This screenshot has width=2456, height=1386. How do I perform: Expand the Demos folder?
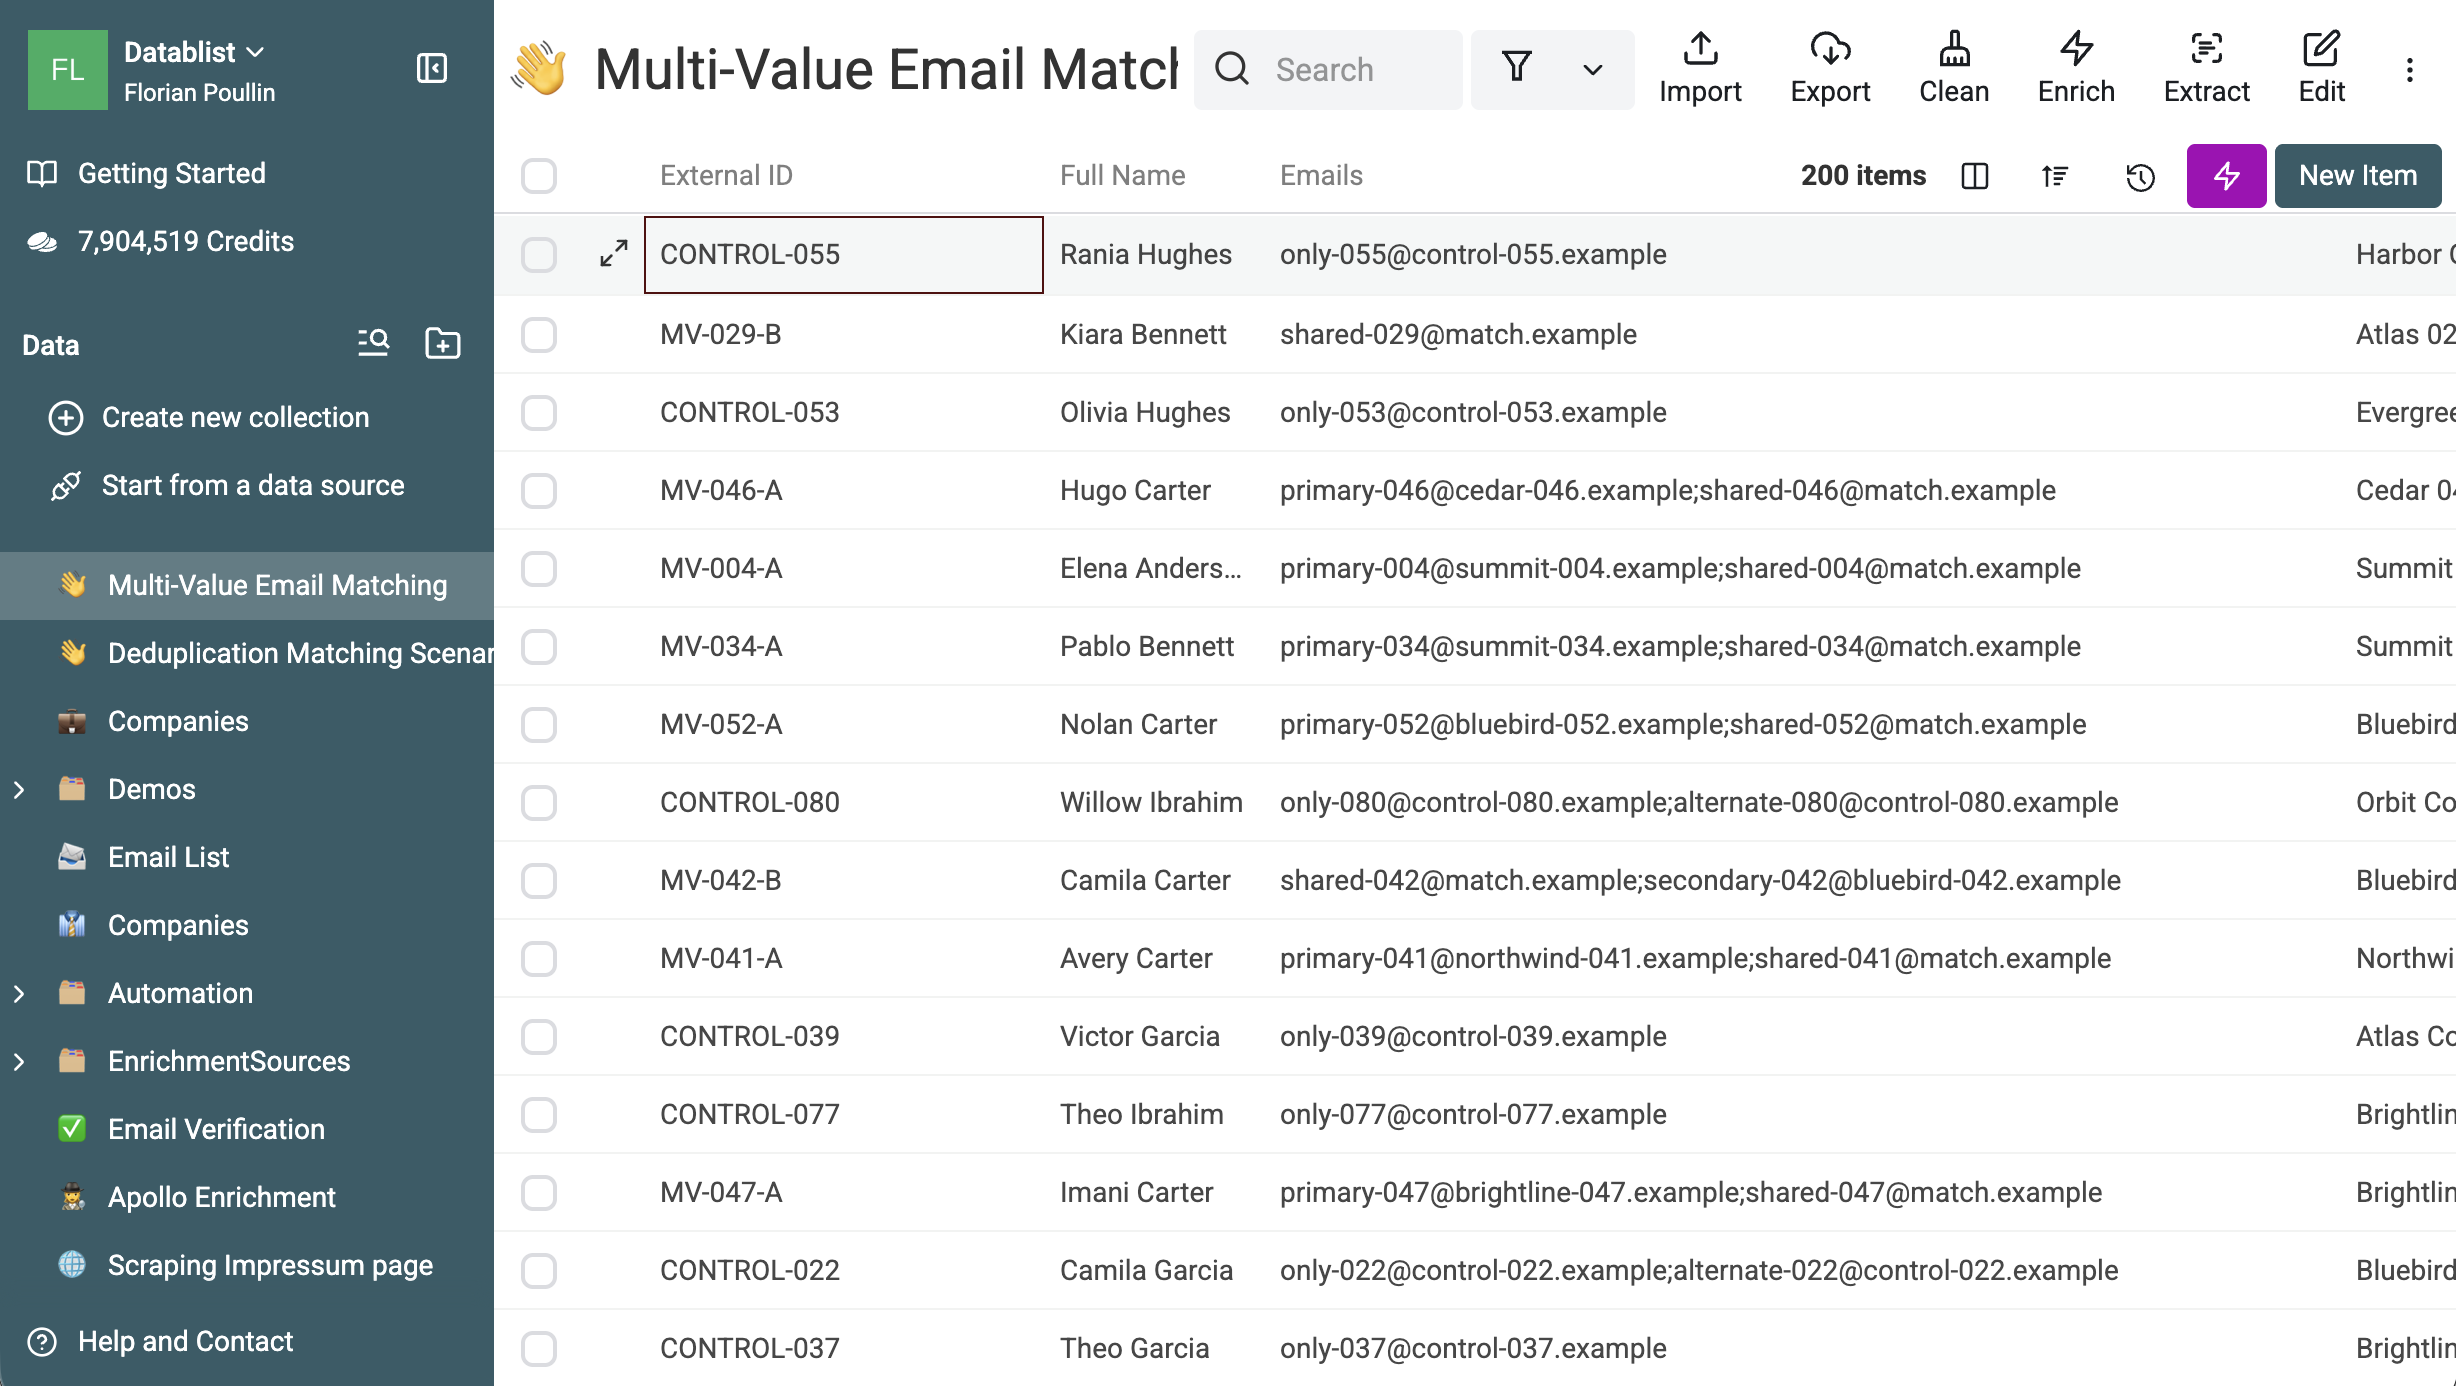pos(19,789)
